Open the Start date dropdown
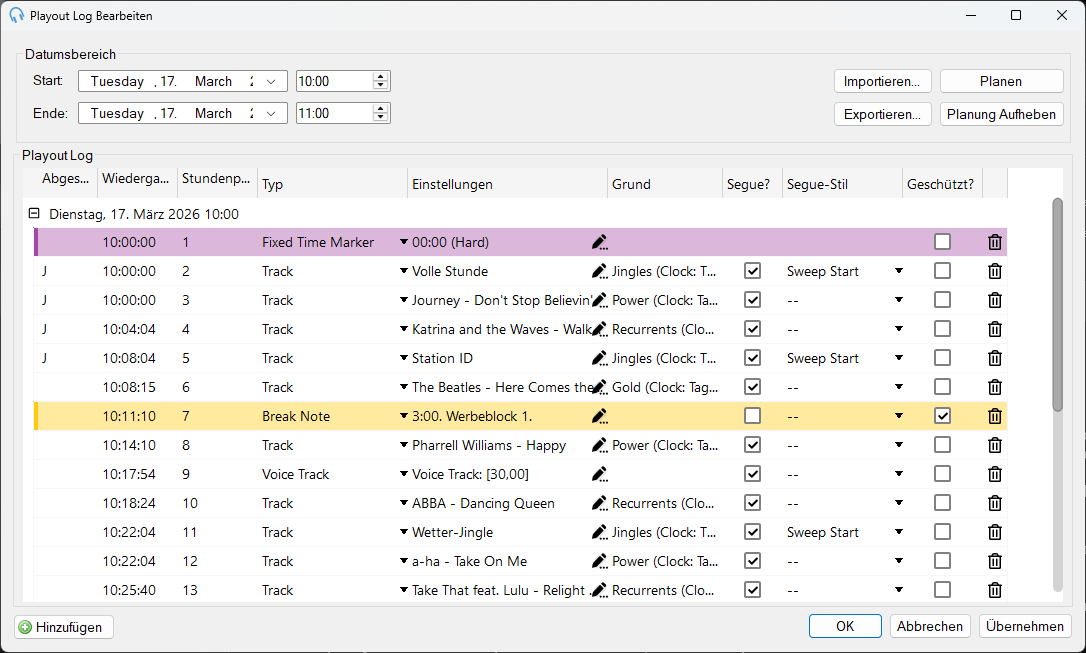The image size is (1086, 653). tap(271, 82)
